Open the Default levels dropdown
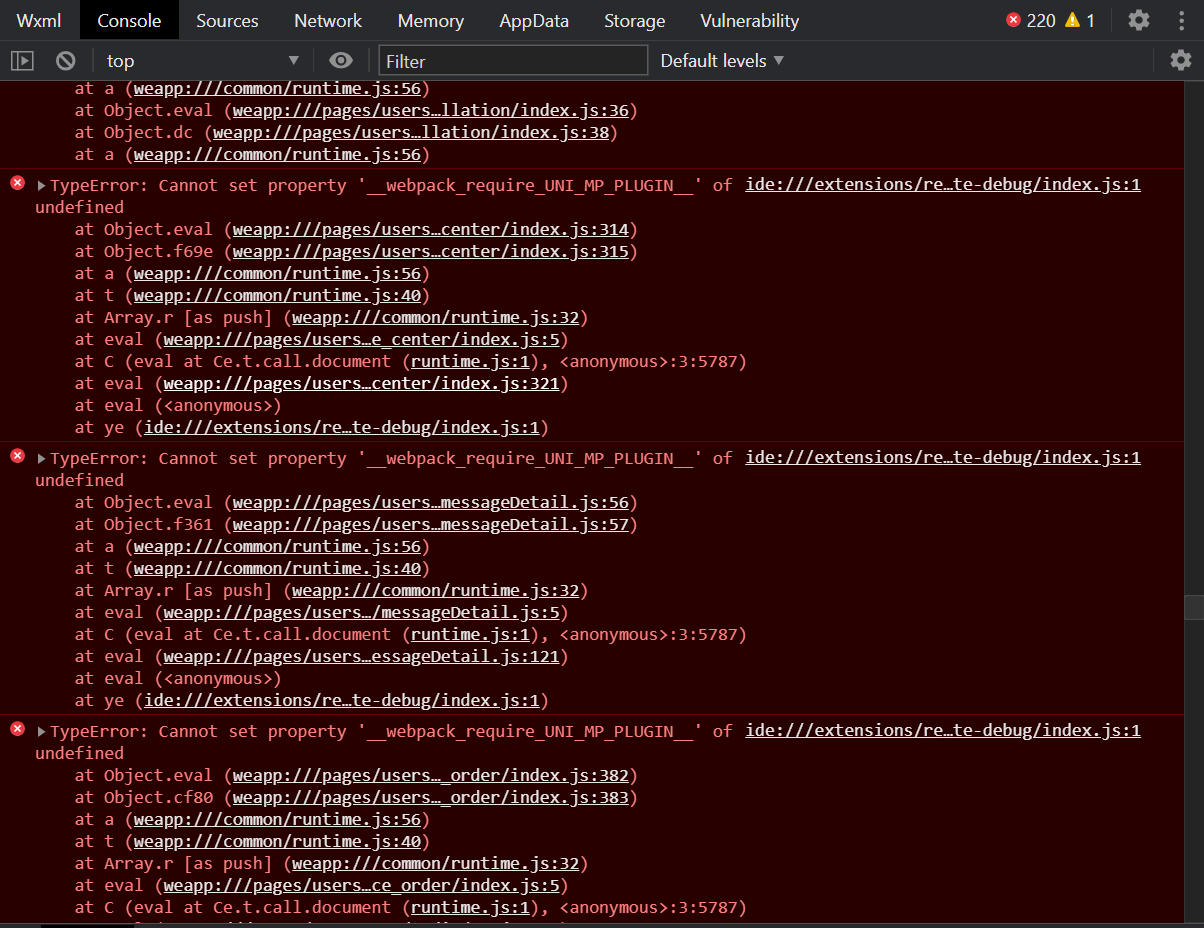The width and height of the screenshot is (1204, 928). [722, 61]
